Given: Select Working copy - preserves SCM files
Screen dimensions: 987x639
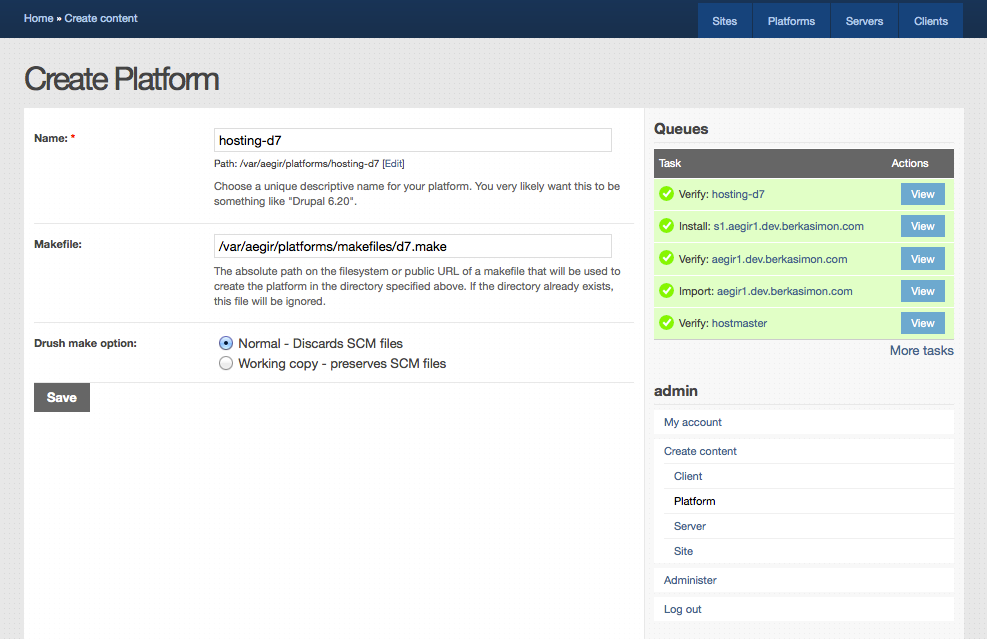Looking at the screenshot, I should click(x=226, y=363).
